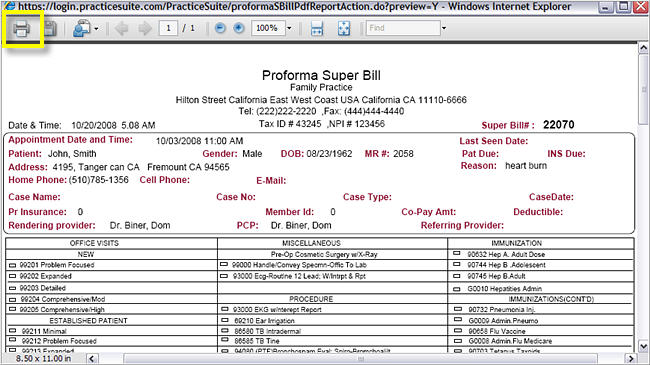The width and height of the screenshot is (650, 365).
Task: Check the 90732 Pneumonia Inj box
Action: pyautogui.click(x=458, y=309)
